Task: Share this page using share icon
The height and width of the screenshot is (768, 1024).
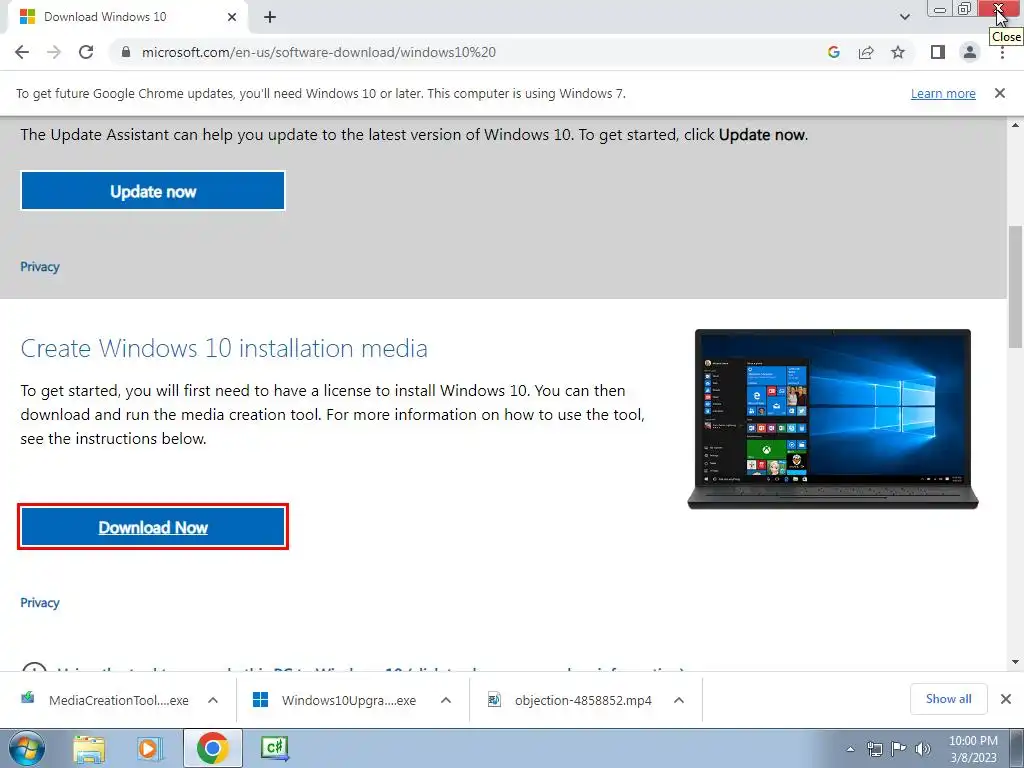Action: [866, 52]
